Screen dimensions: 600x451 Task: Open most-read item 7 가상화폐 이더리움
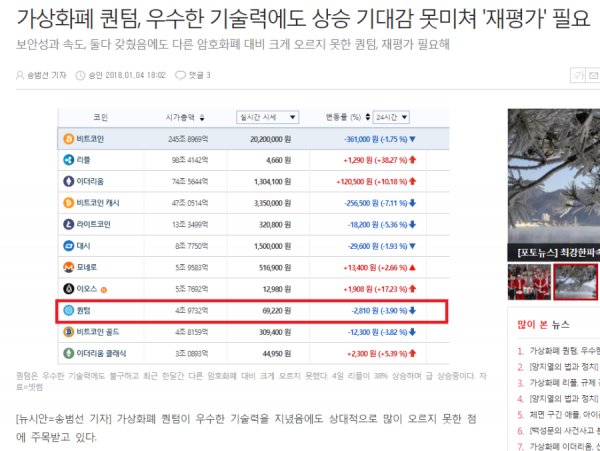(x=564, y=446)
